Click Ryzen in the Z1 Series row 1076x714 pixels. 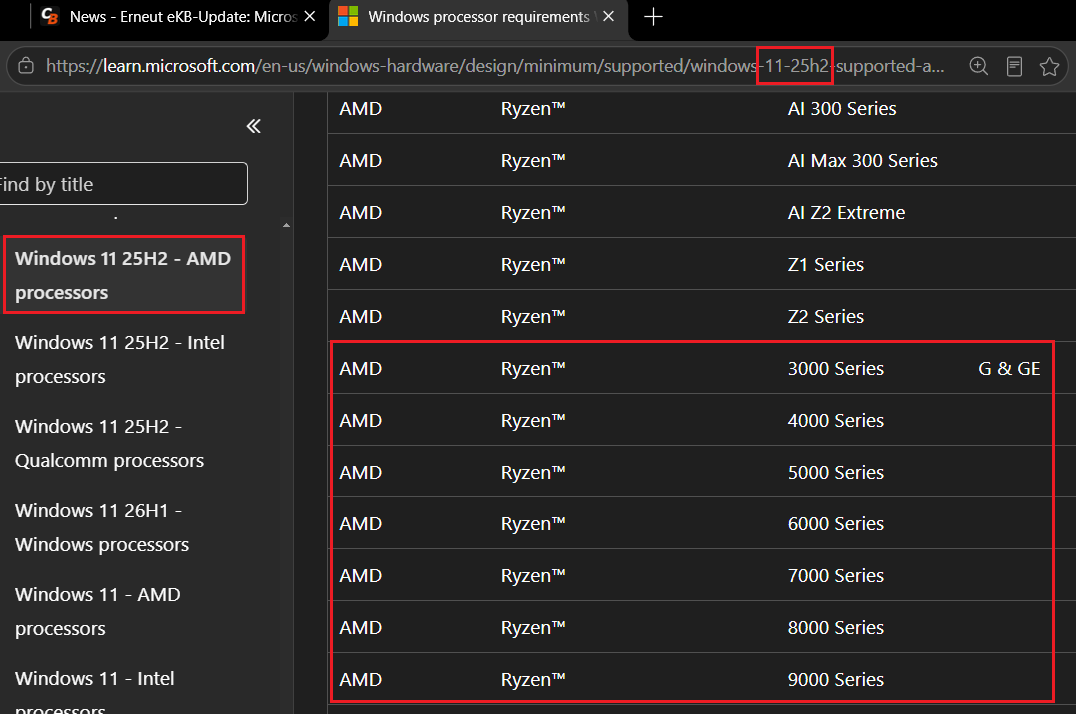(533, 264)
